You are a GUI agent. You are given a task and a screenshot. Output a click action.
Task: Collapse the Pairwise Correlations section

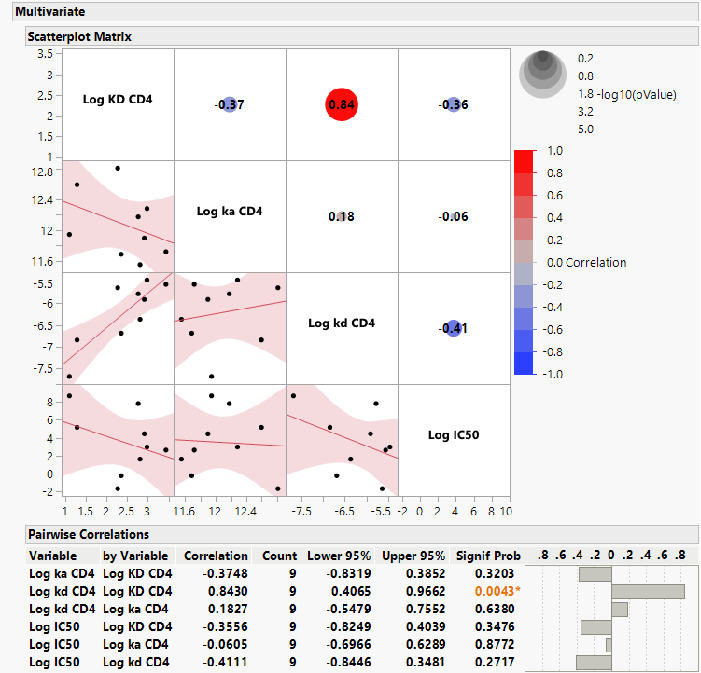point(88,534)
